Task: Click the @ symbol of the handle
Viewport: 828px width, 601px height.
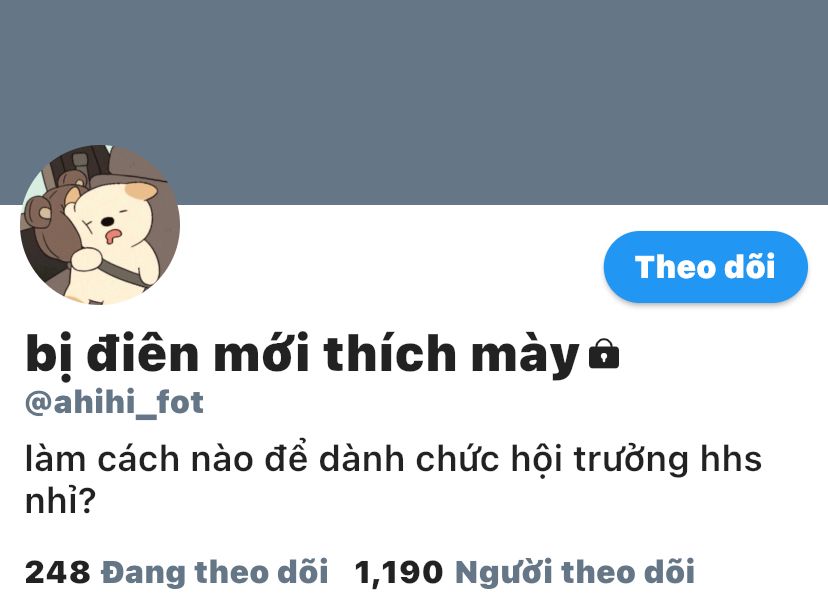Action: pos(38,404)
